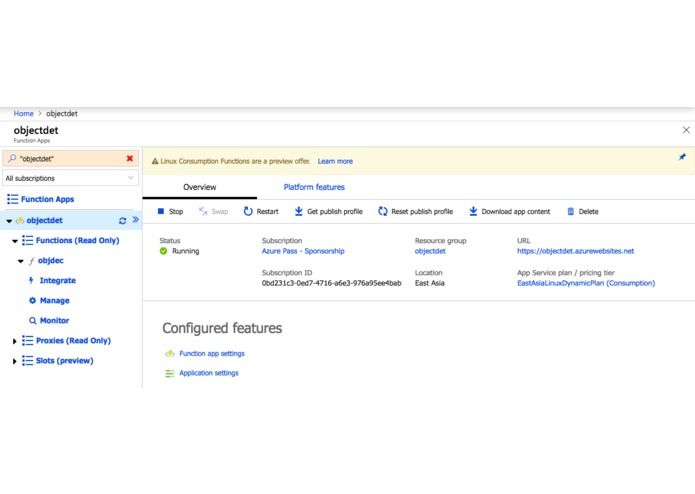Open the objectdet resource group link
695x494 pixels.
430,251
